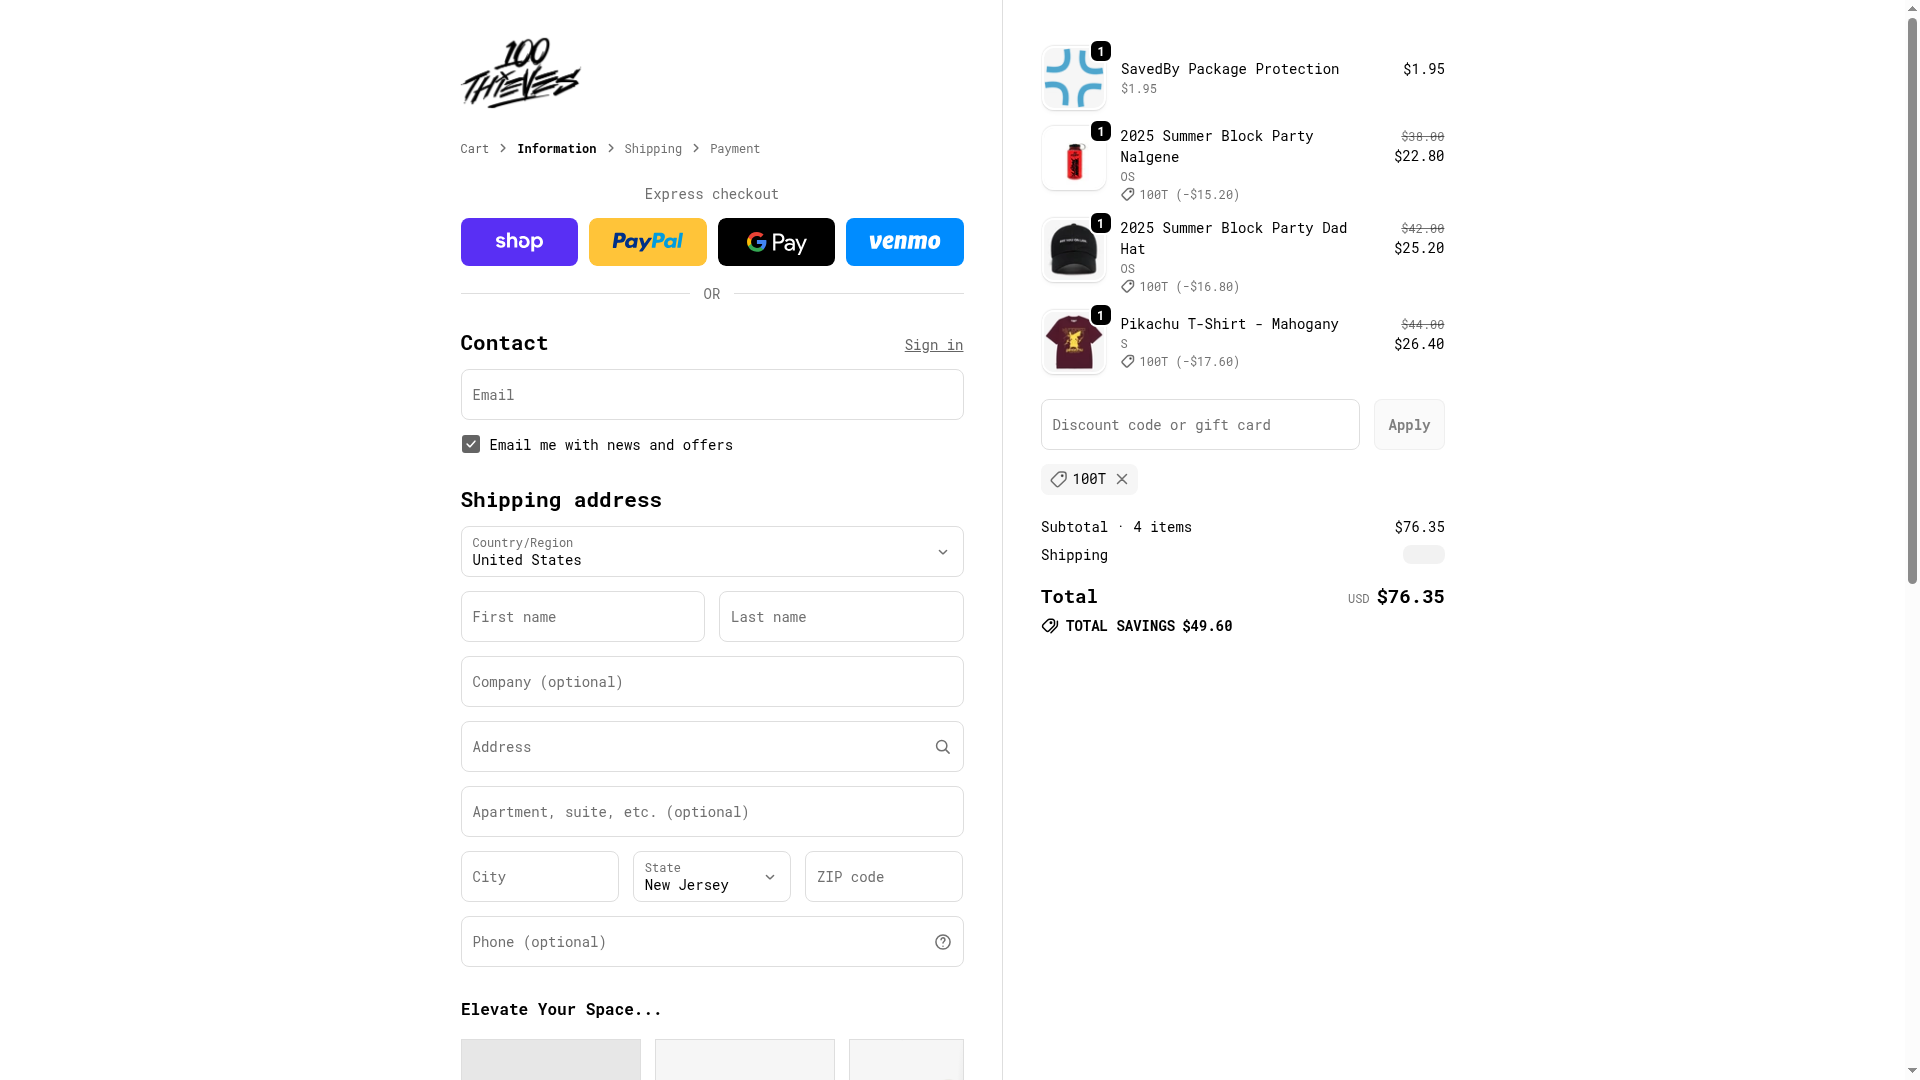Go back to Cart breadcrumb

click(475, 149)
